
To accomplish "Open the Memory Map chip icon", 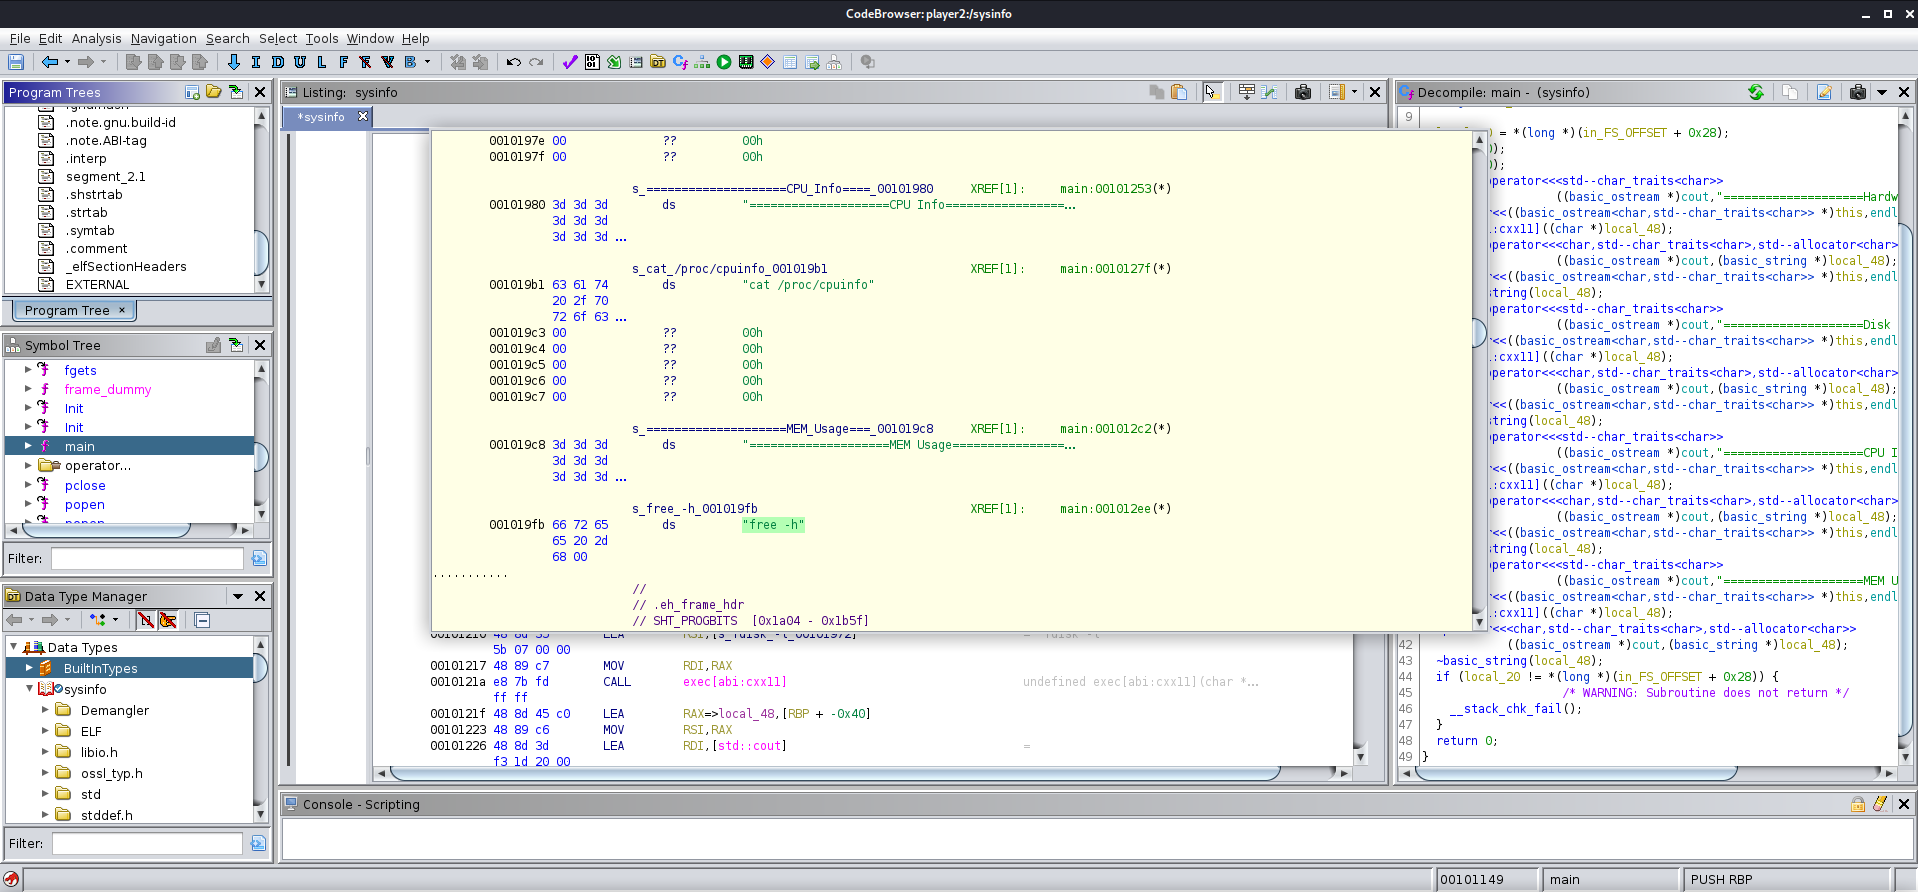I will tap(746, 62).
